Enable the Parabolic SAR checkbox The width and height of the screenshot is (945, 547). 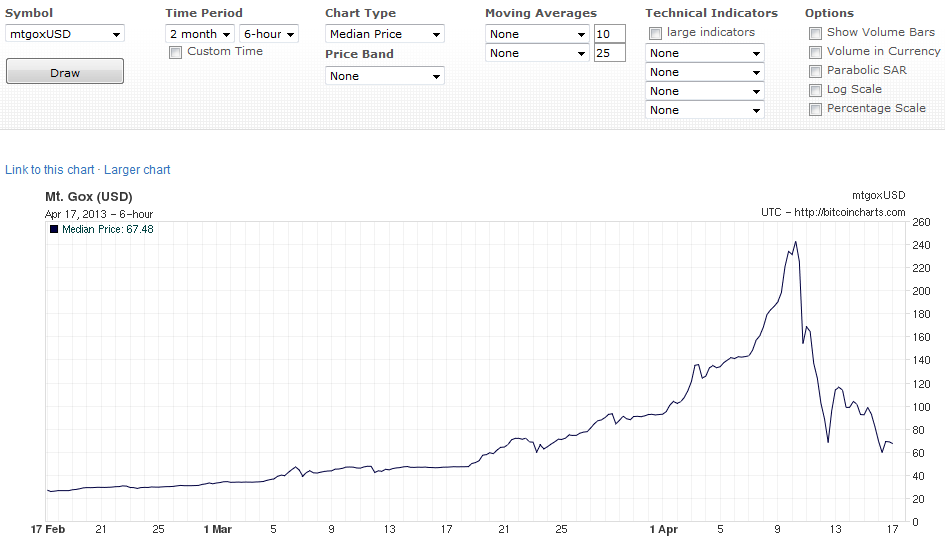click(815, 71)
